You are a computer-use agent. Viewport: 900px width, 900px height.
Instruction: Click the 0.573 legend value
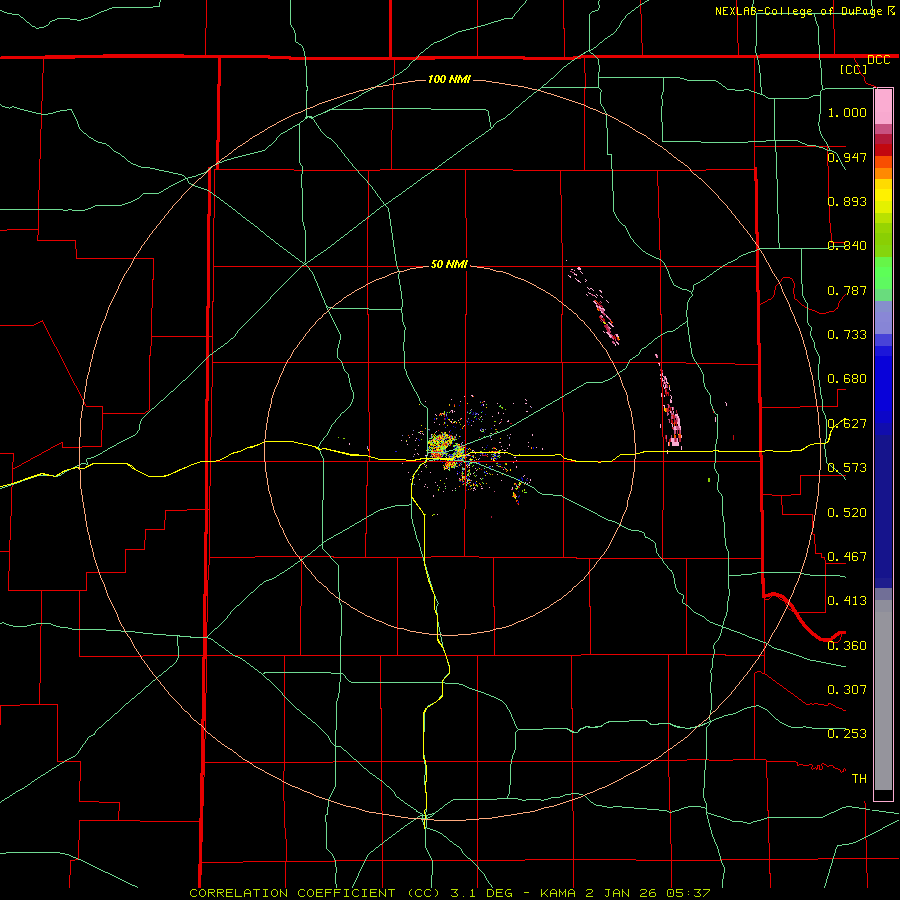point(847,468)
